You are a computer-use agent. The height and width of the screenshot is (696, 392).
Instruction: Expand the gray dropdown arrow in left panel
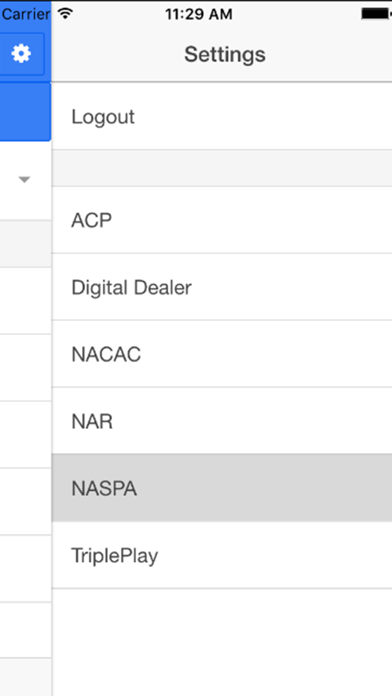coord(24,179)
